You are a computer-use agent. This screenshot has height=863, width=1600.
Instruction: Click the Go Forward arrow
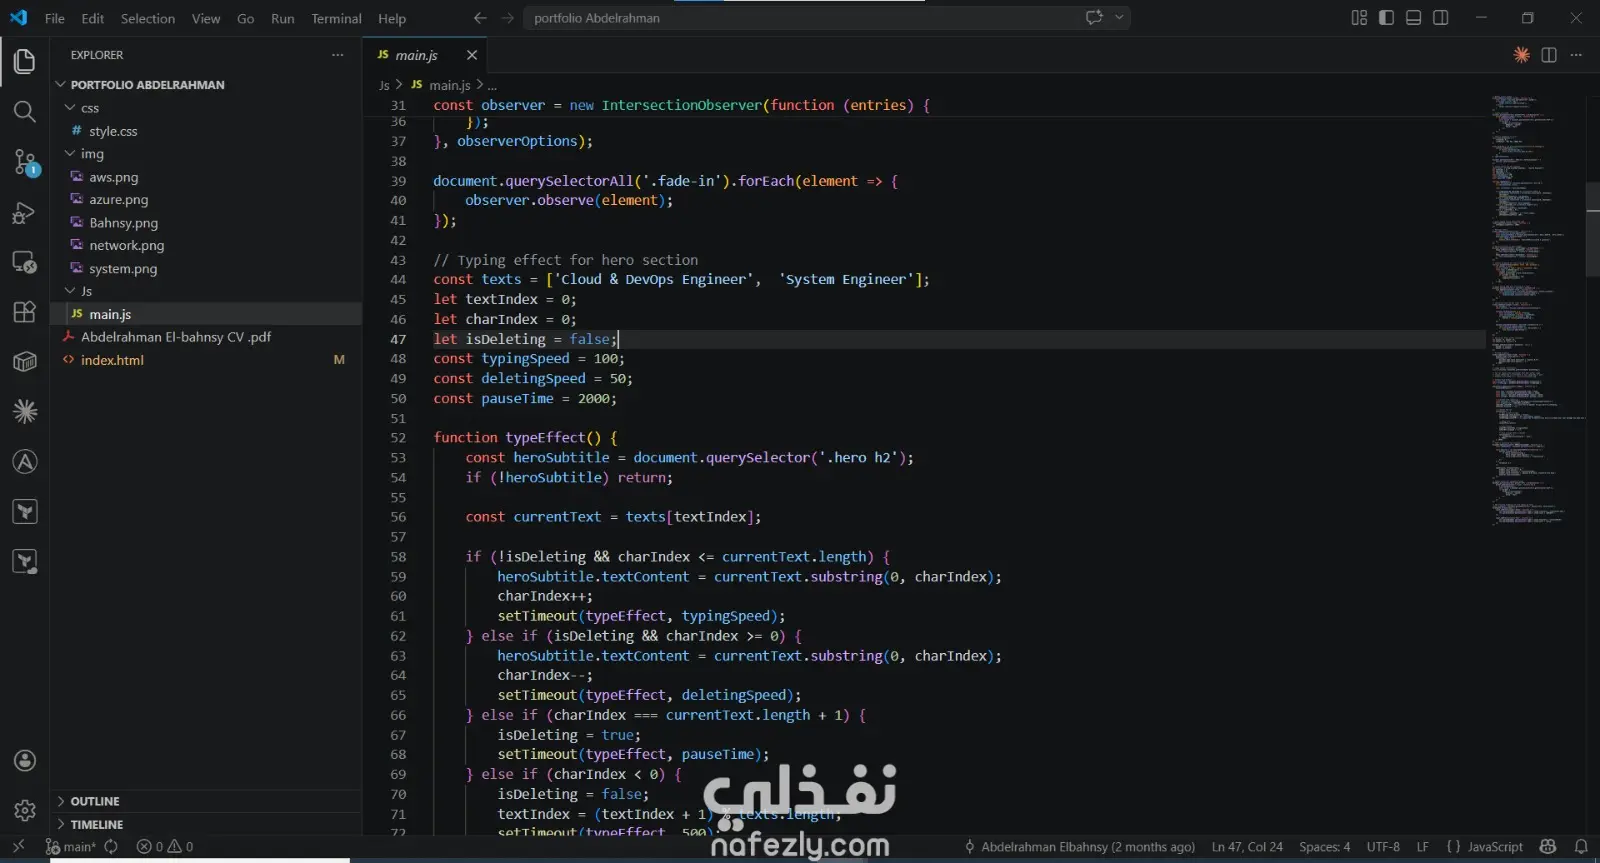pyautogui.click(x=507, y=18)
